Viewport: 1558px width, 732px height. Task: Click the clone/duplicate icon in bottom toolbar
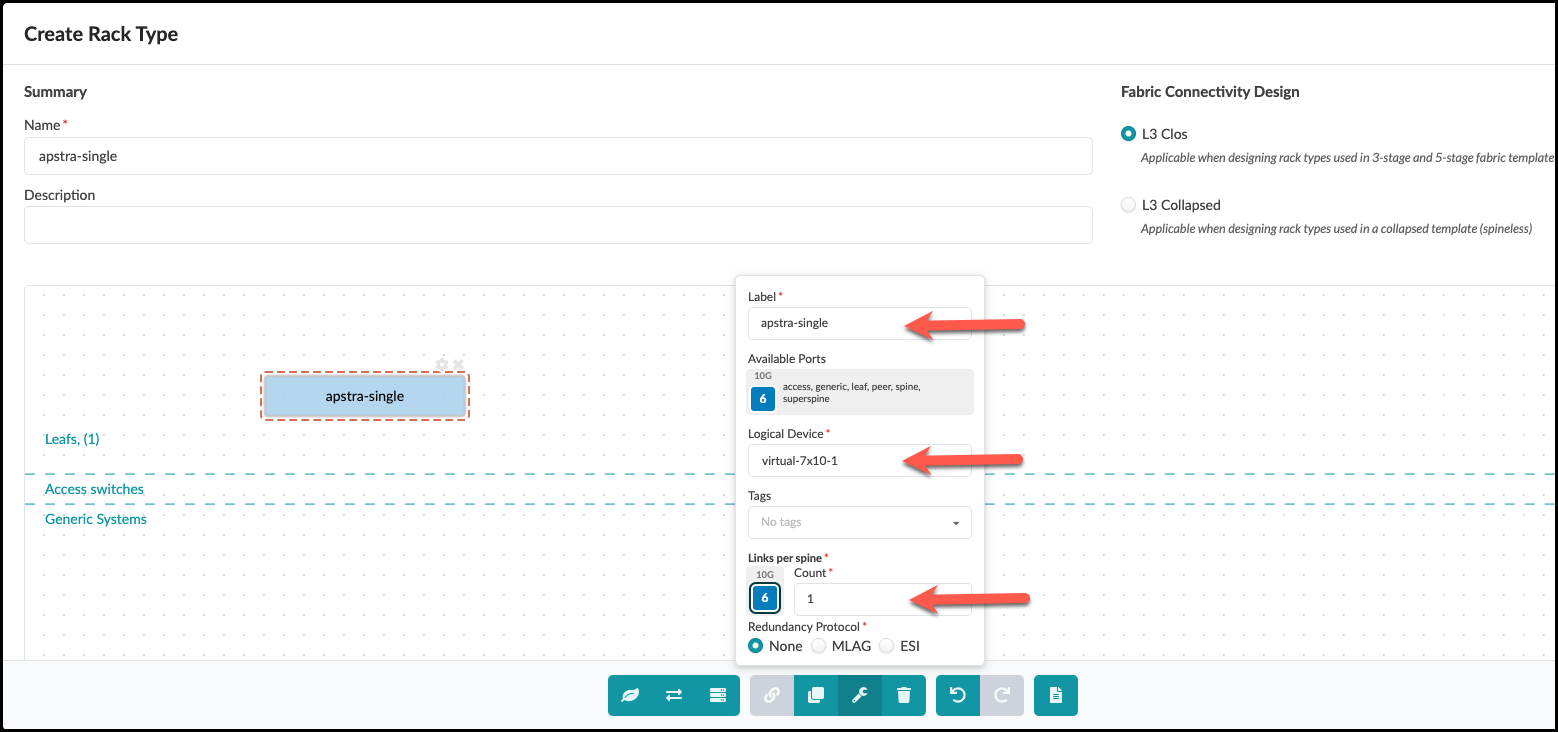click(816, 696)
